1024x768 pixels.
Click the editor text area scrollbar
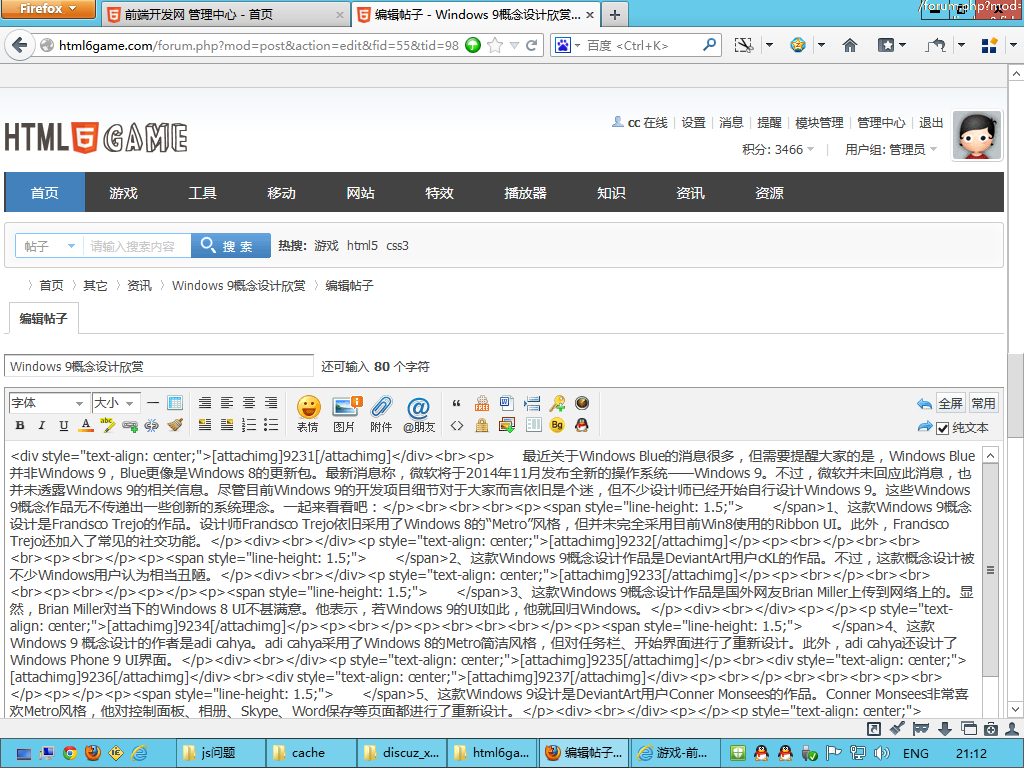click(x=990, y=570)
